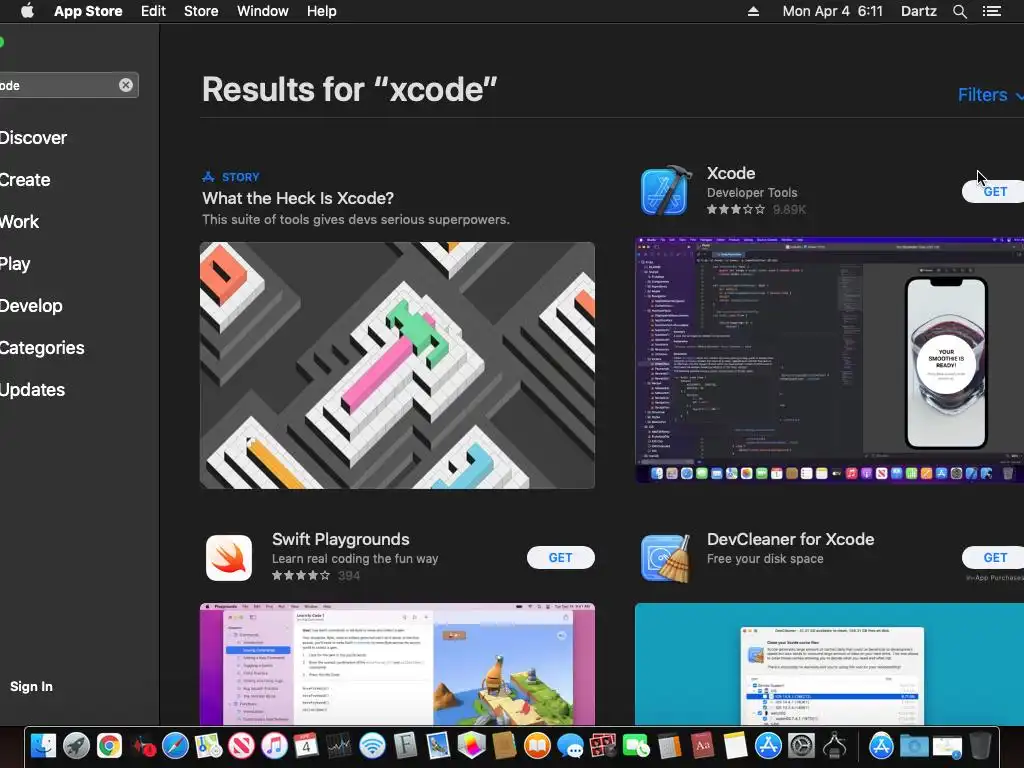Browse Categories in the sidebar

(x=42, y=347)
